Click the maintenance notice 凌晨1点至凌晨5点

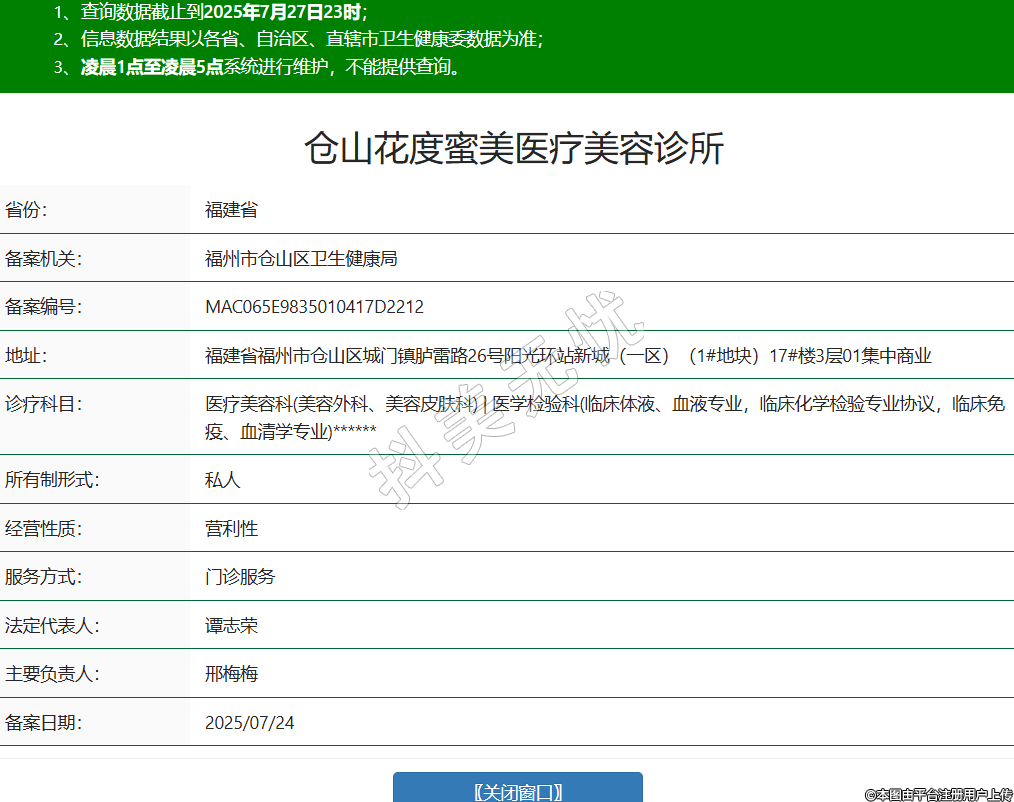(x=152, y=68)
